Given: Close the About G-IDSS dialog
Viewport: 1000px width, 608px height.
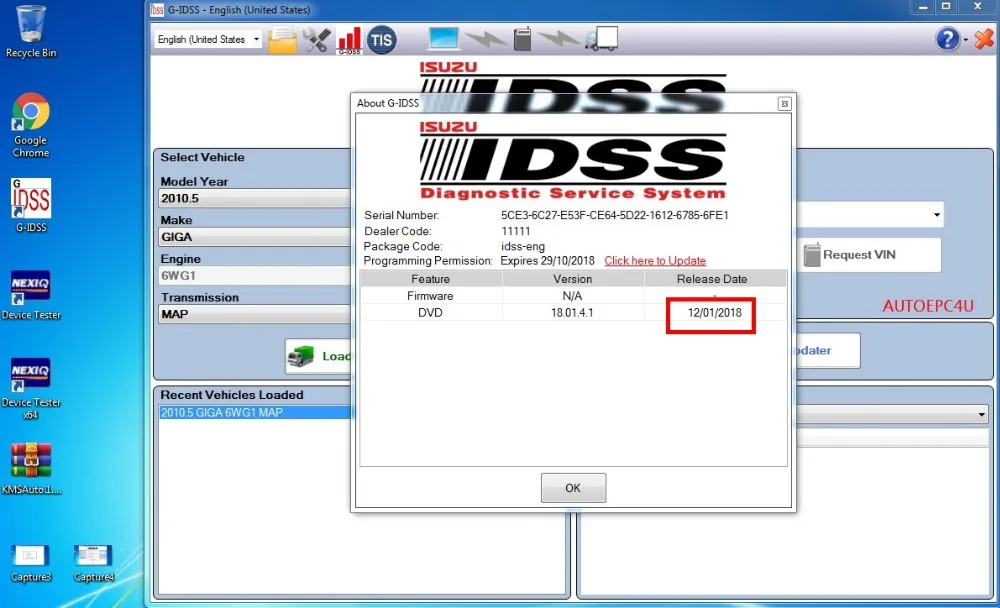Looking at the screenshot, I should point(784,103).
